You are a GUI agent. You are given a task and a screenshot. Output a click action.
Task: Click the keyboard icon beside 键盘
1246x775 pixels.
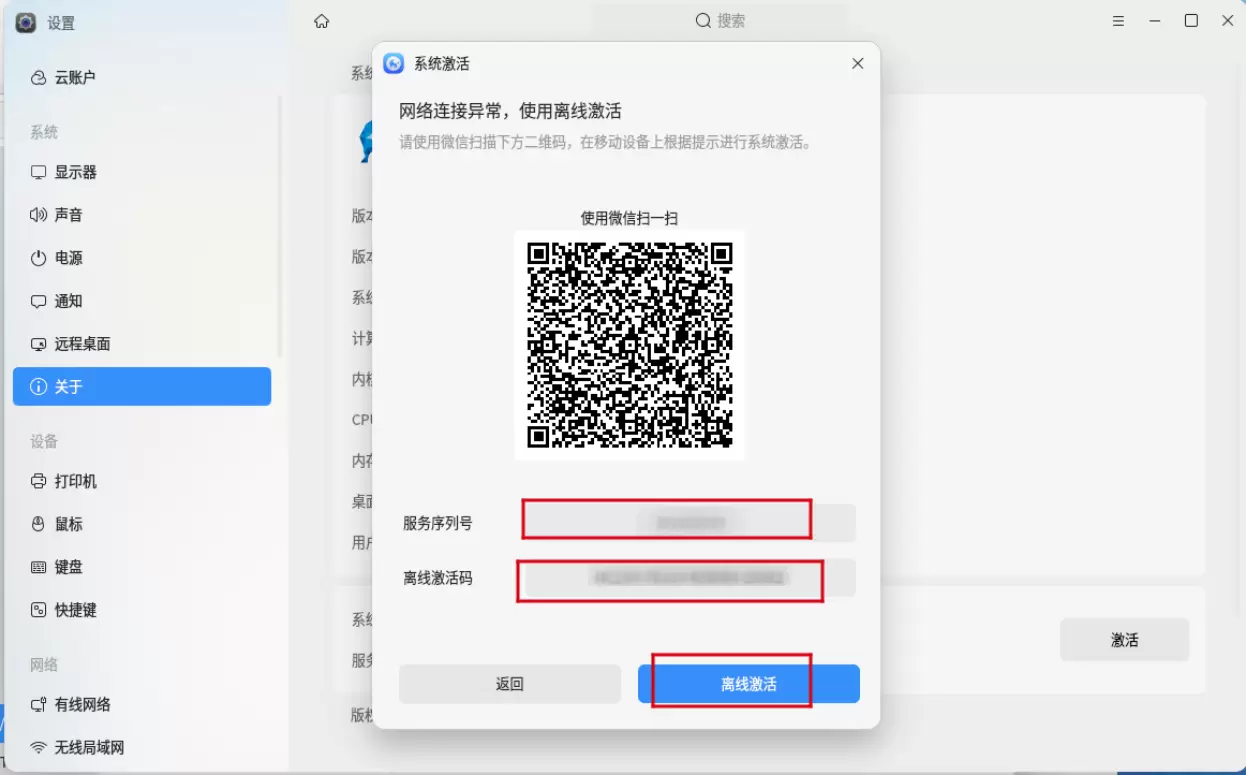(x=38, y=567)
